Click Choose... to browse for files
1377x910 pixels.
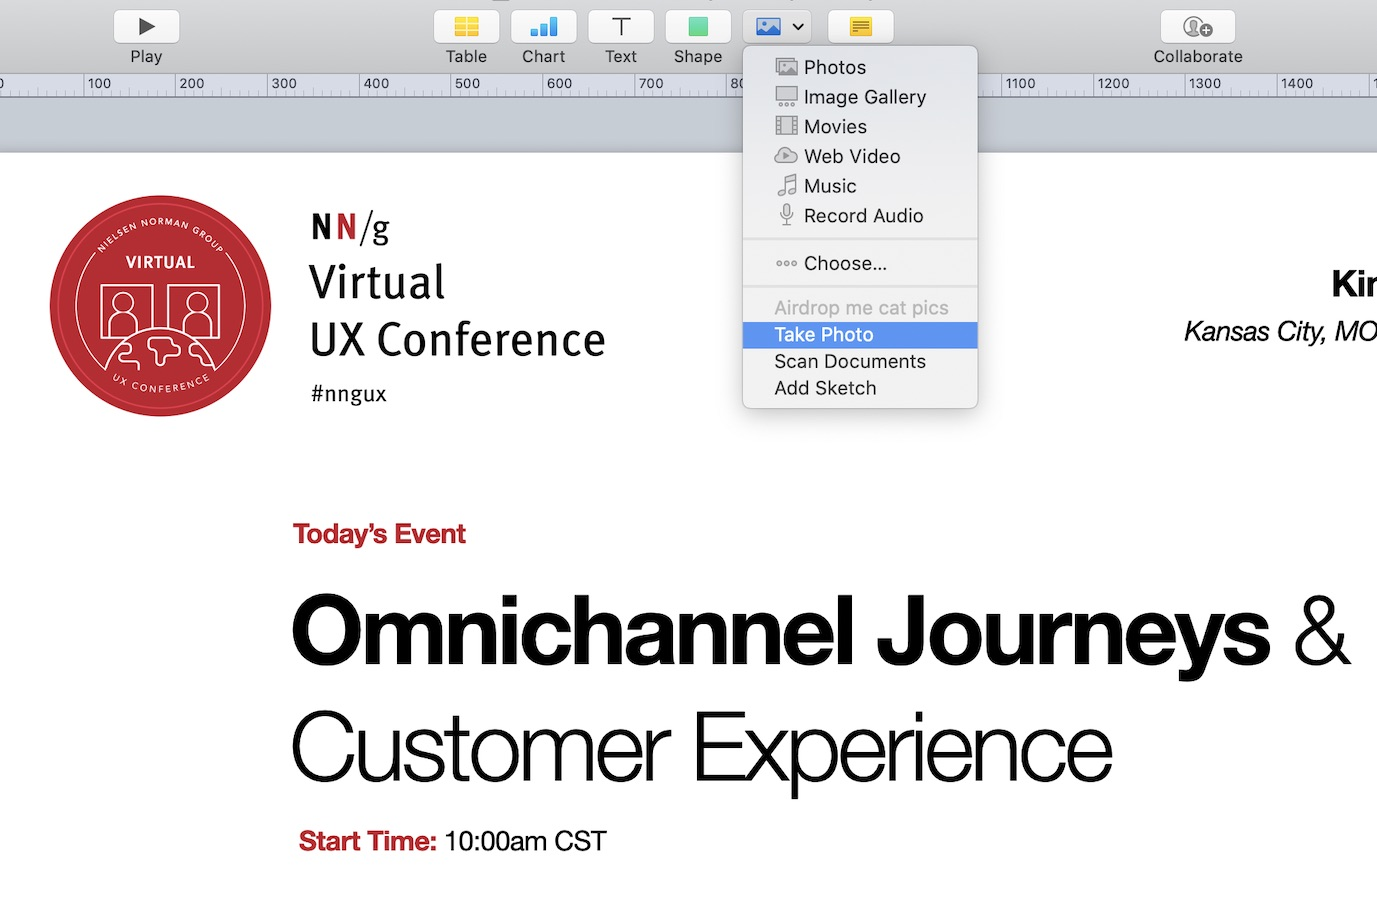point(845,264)
